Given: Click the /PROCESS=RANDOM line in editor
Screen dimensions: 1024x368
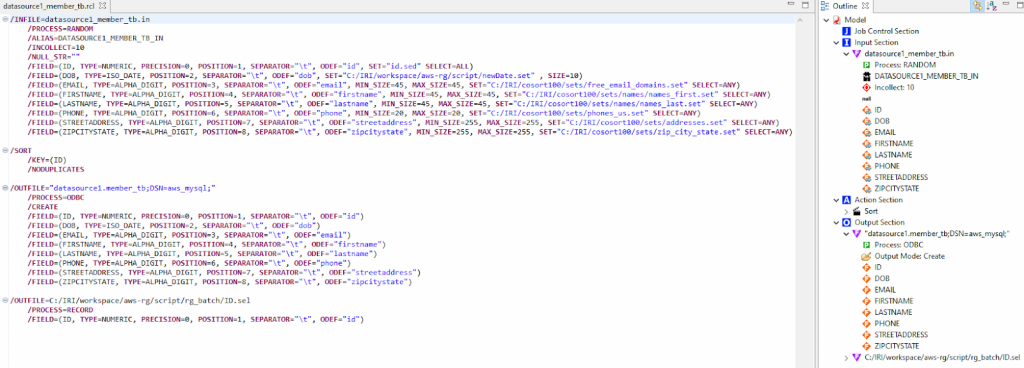Looking at the screenshot, I should click(x=60, y=29).
